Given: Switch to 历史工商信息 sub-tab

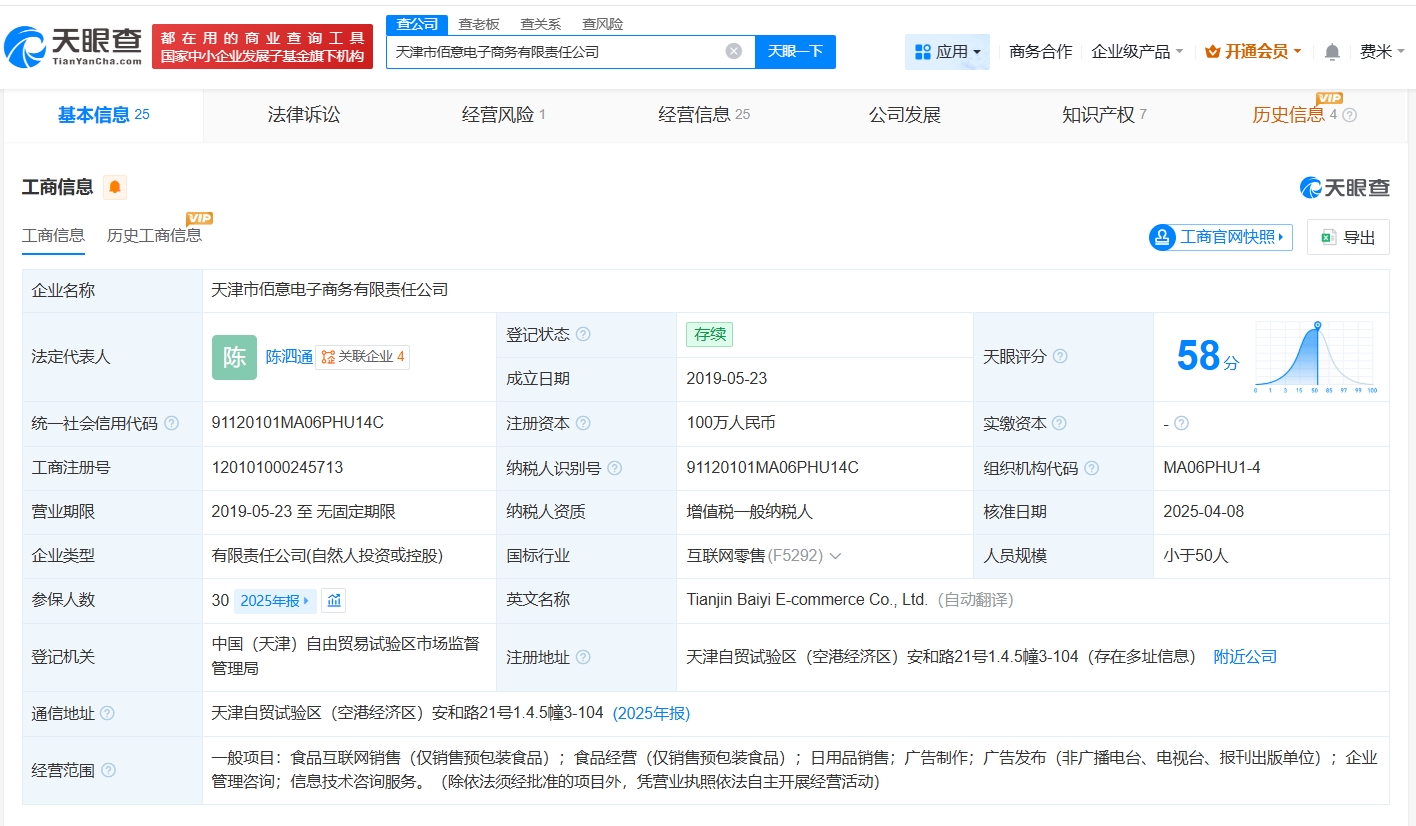Looking at the screenshot, I should click(154, 236).
